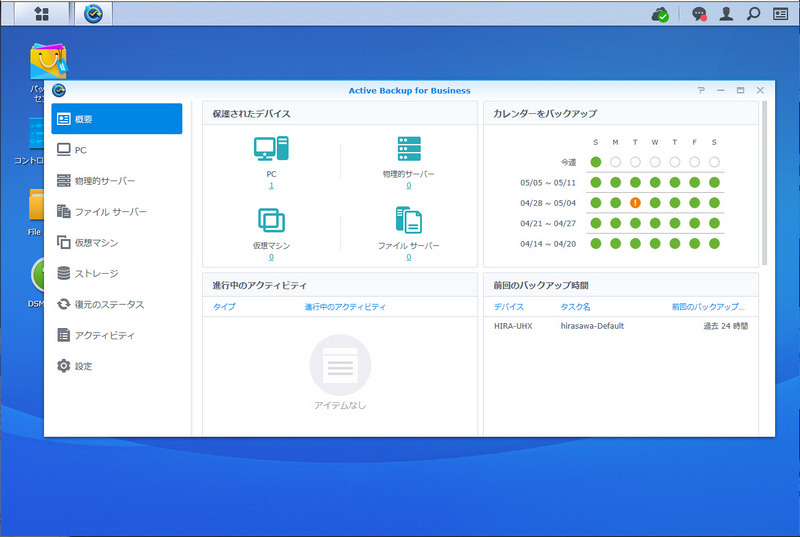The width and height of the screenshot is (800, 537).
Task: Open 設定 in the sidebar
Action: (x=117, y=366)
